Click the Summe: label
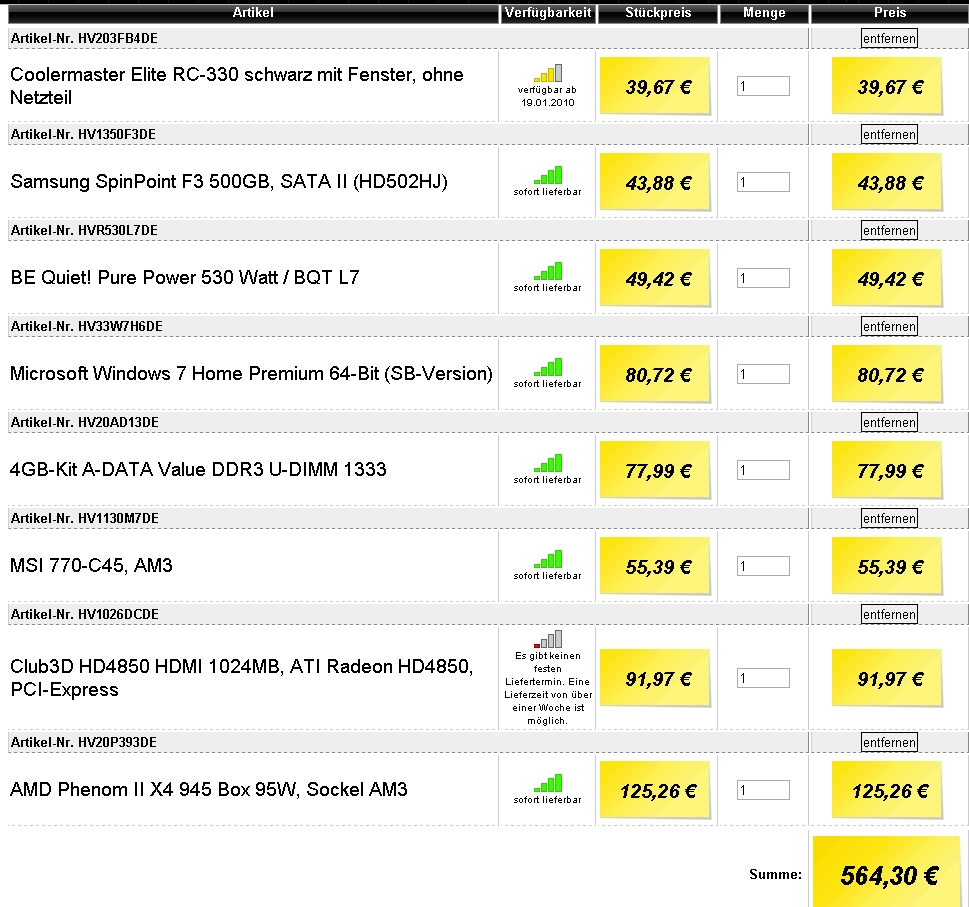Viewport: 969px width, 907px height. tap(775, 874)
